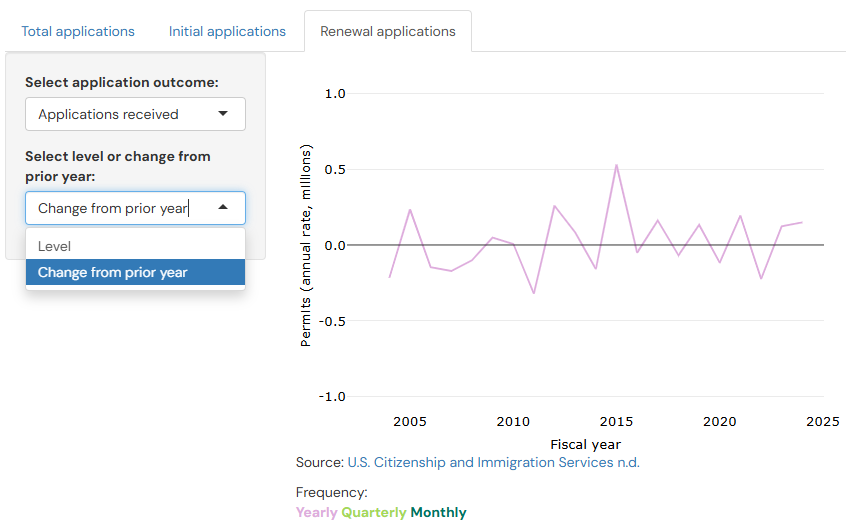Select the Renewal applications tab

coord(387,31)
